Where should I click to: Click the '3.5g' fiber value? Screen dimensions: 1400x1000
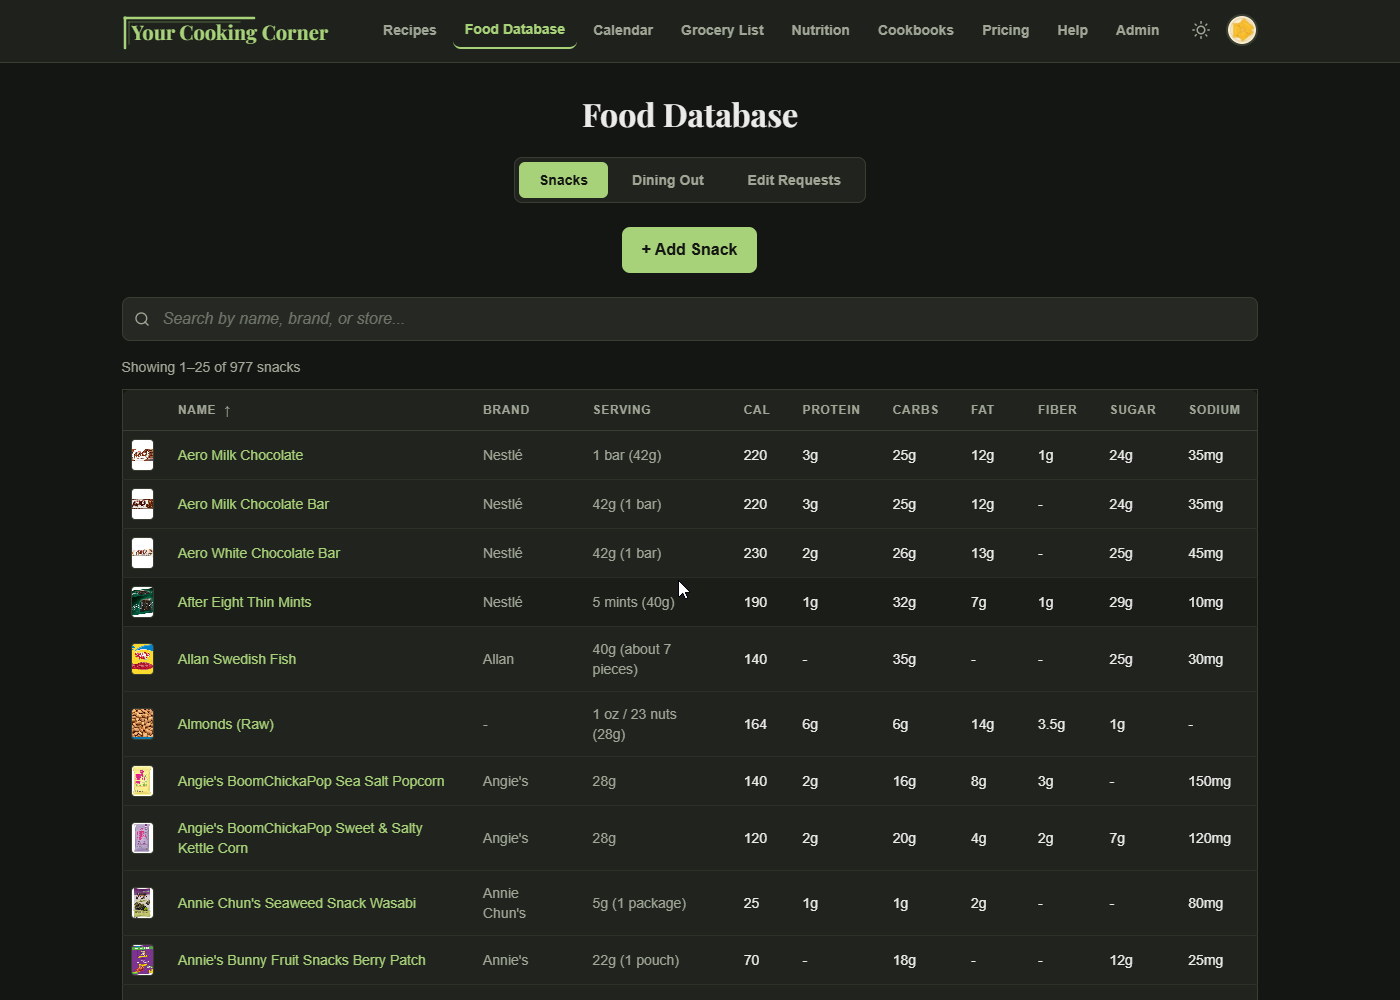tap(1051, 724)
